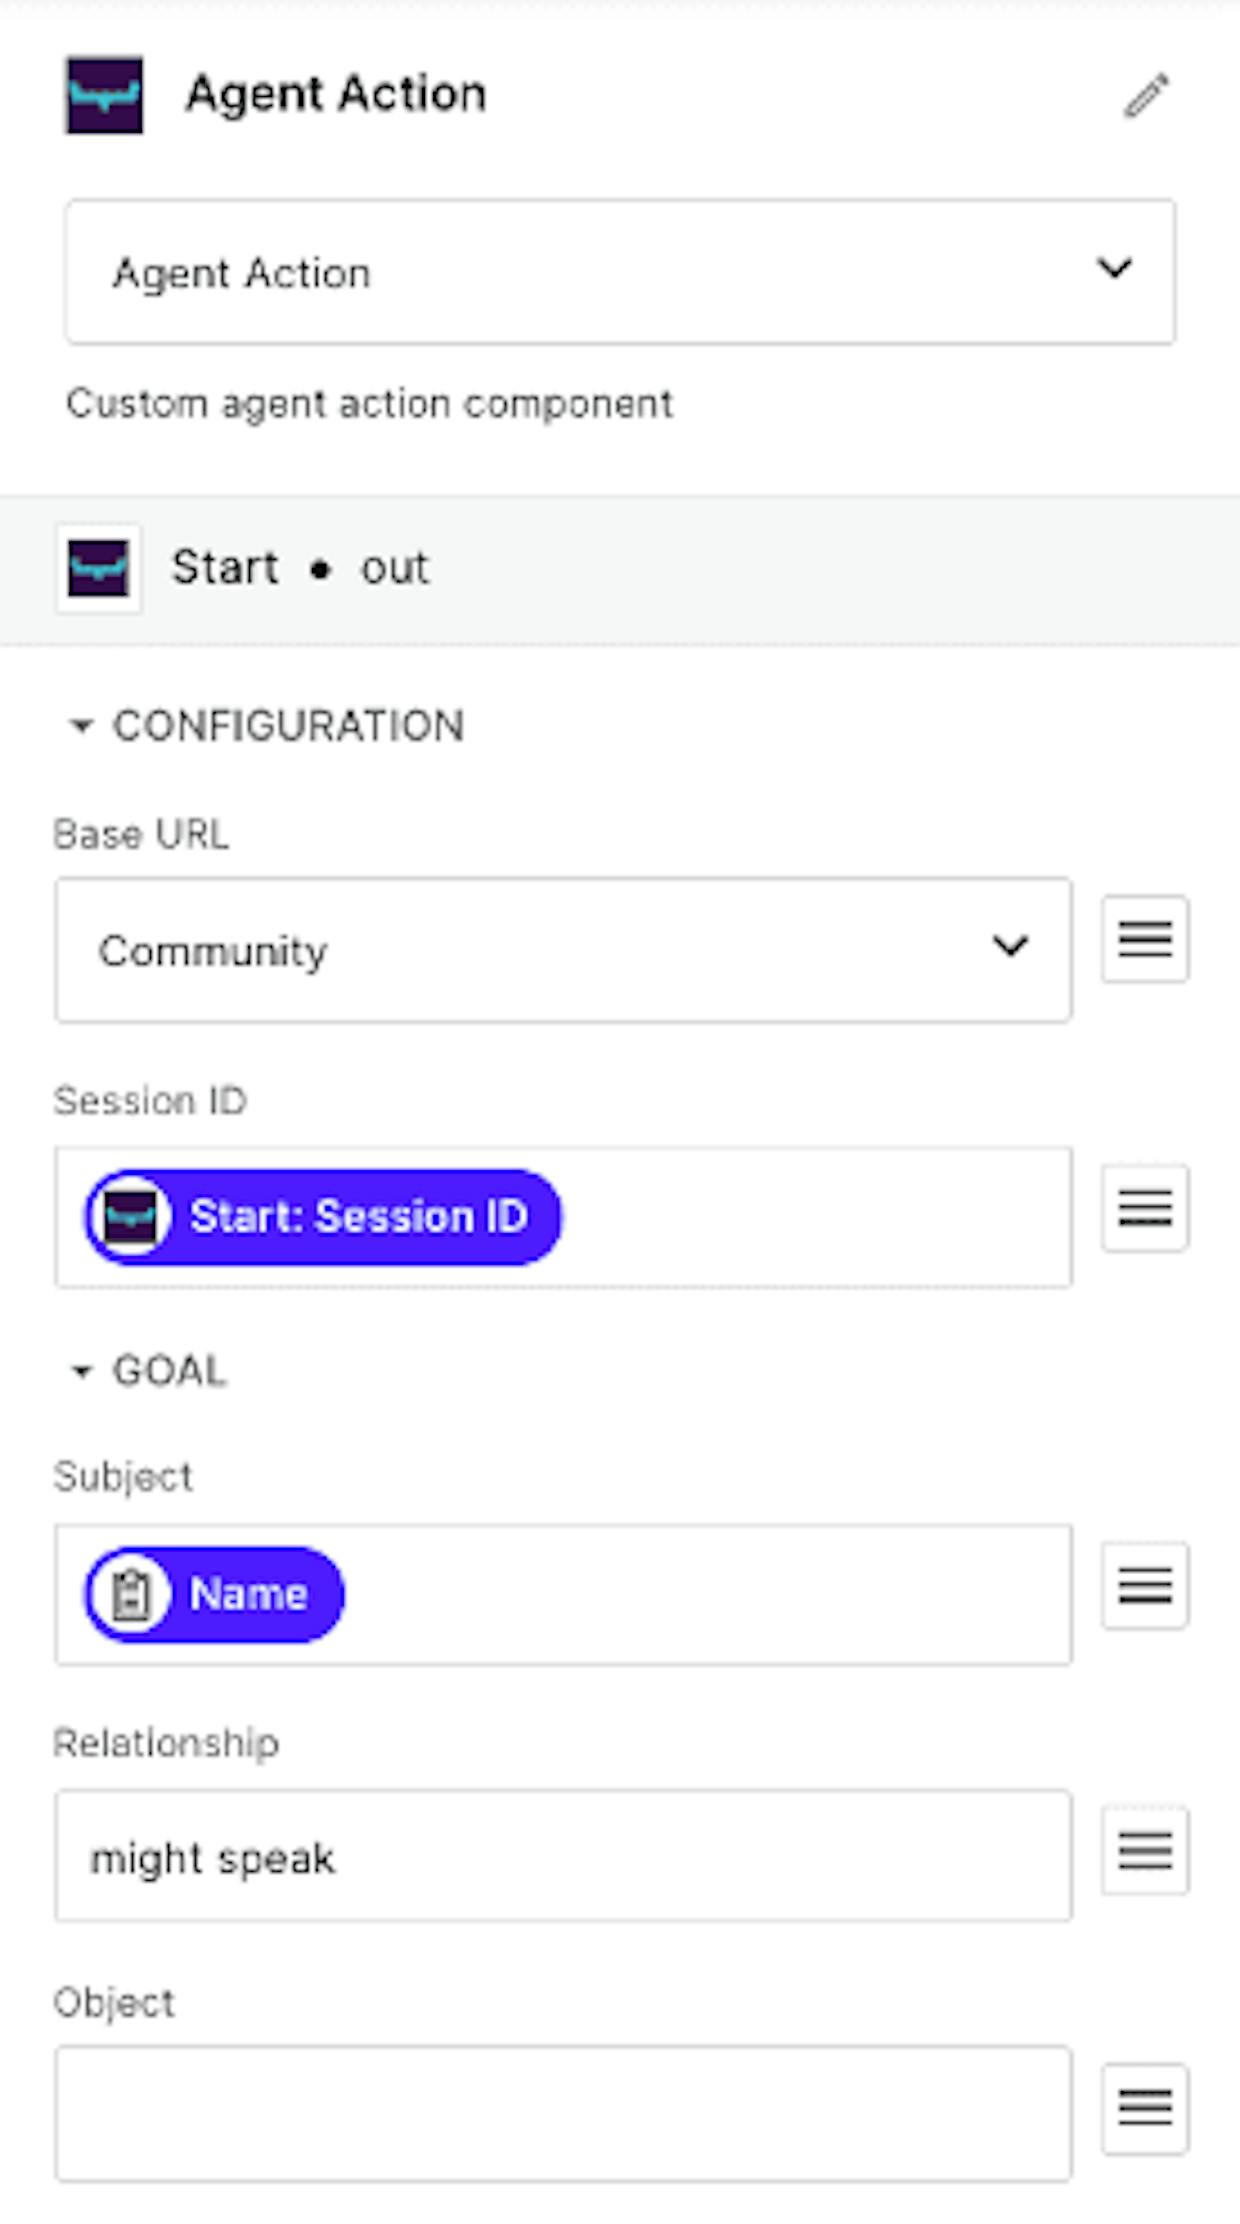
Task: Open the Base URL Community dropdown
Action: (x=564, y=950)
